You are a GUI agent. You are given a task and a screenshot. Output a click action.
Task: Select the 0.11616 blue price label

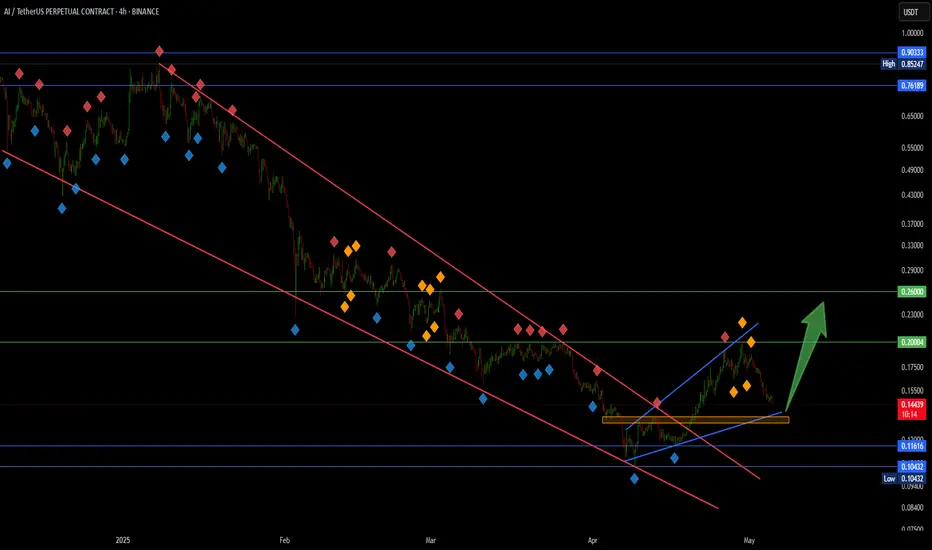click(x=912, y=446)
